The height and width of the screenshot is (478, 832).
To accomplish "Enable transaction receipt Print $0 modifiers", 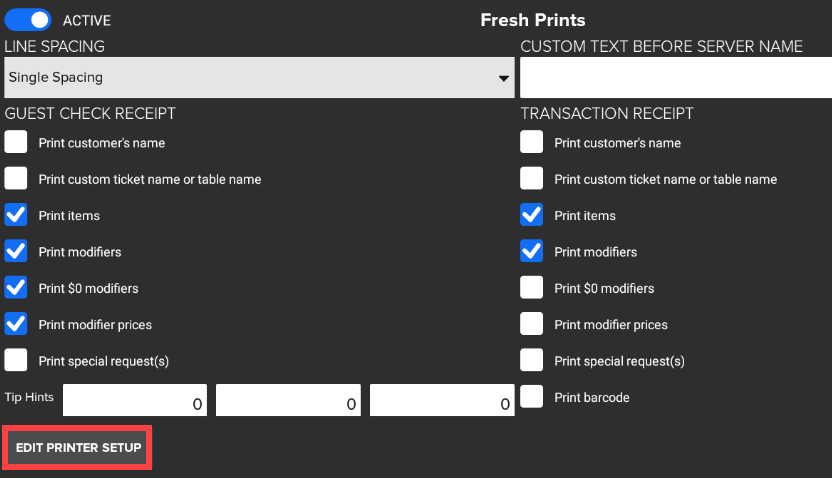I will (532, 288).
